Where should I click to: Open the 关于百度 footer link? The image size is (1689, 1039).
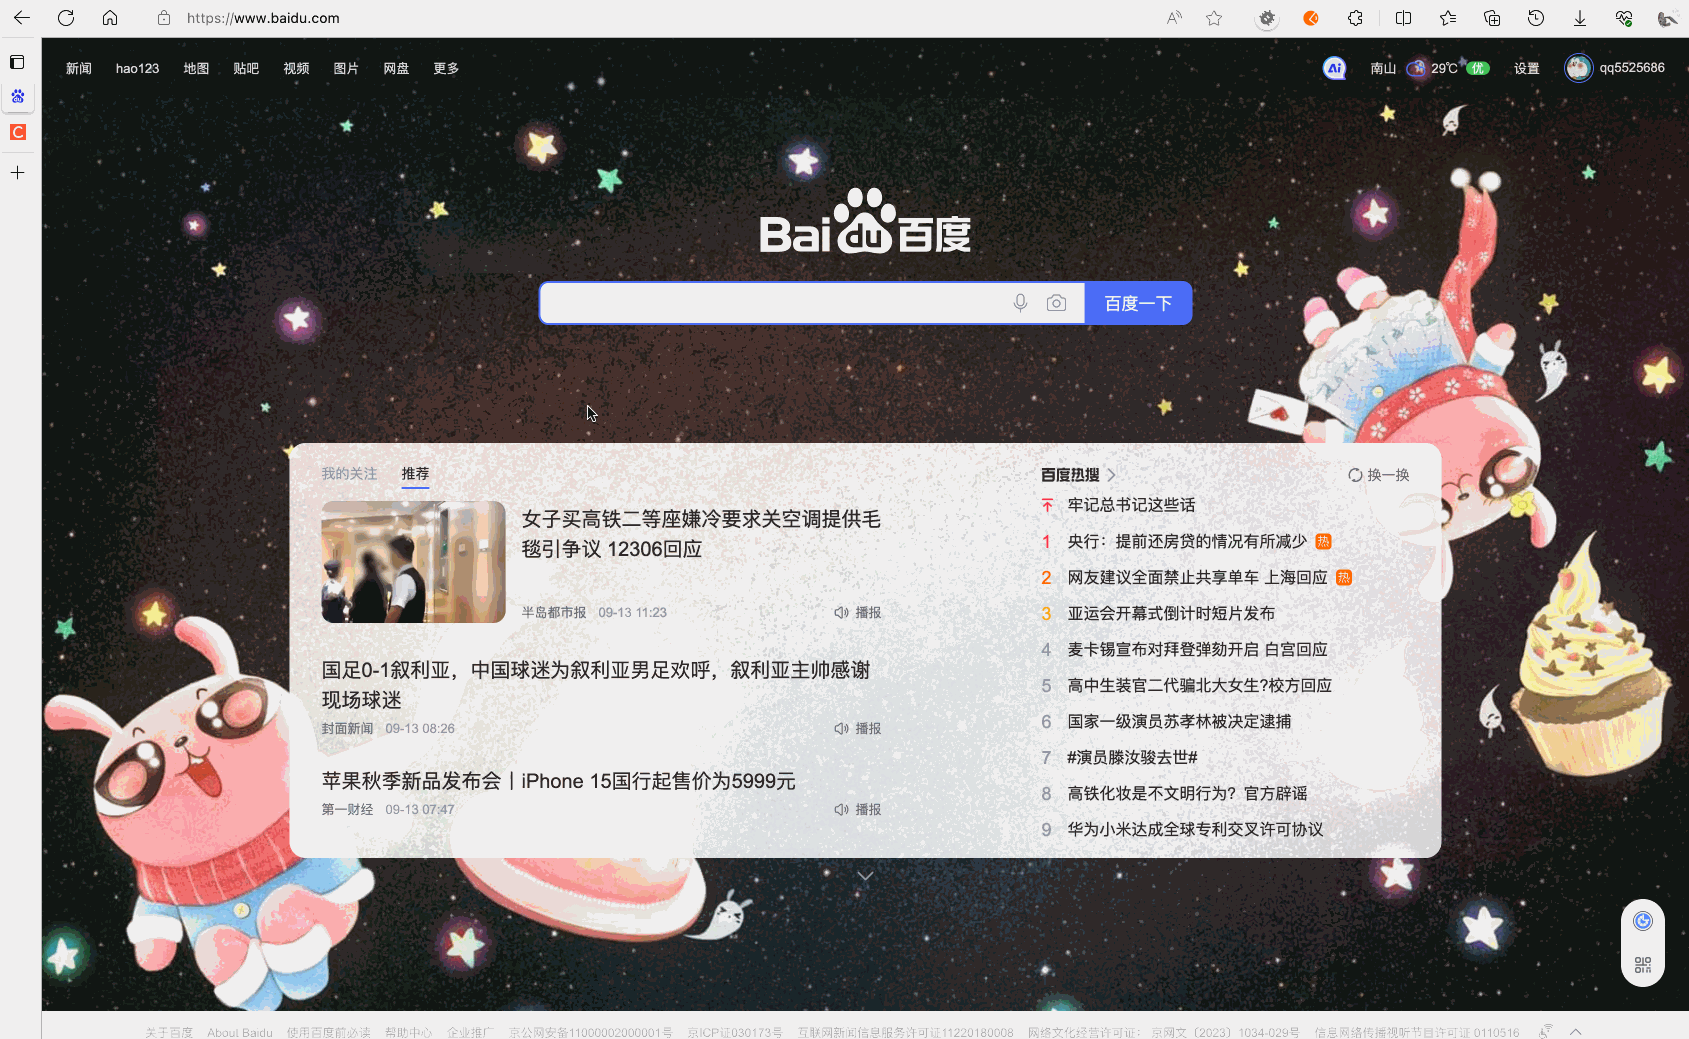point(168,1031)
